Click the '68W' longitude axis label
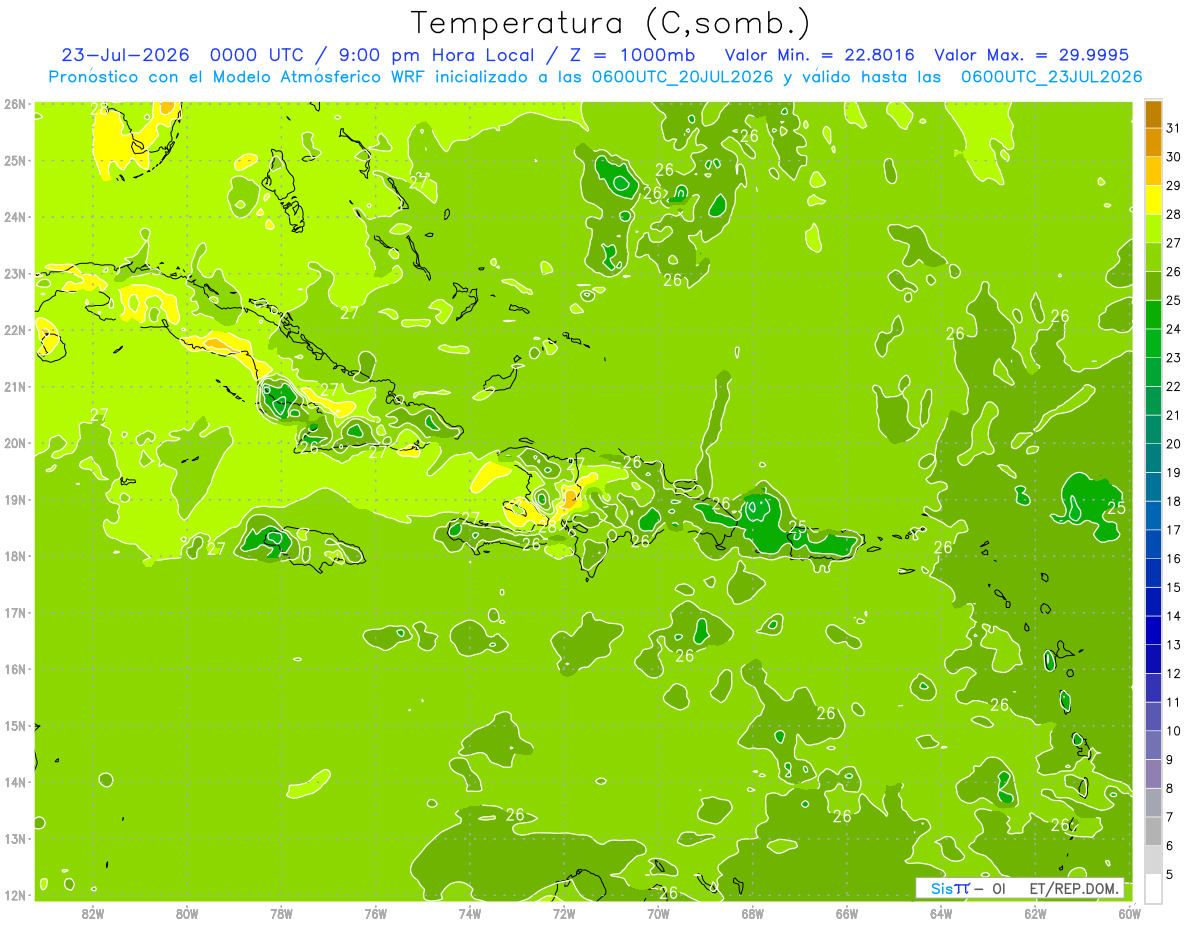This screenshot has width=1200, height=927. (753, 913)
